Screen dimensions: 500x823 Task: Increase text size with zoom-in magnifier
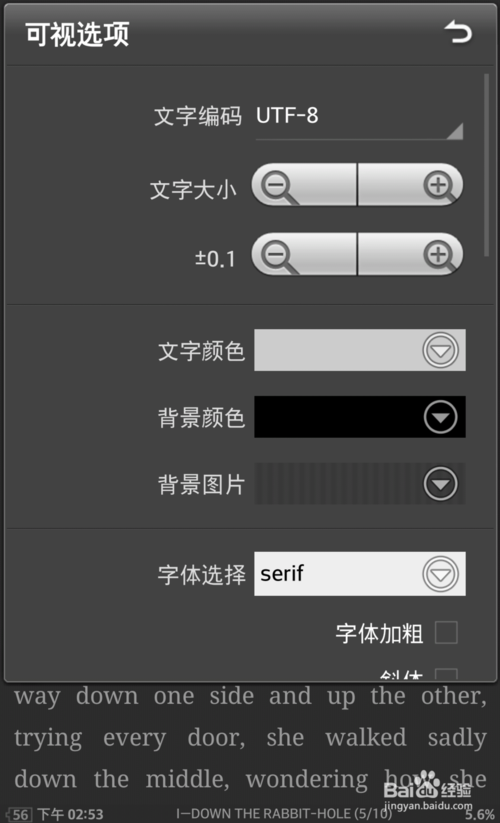[x=410, y=185]
